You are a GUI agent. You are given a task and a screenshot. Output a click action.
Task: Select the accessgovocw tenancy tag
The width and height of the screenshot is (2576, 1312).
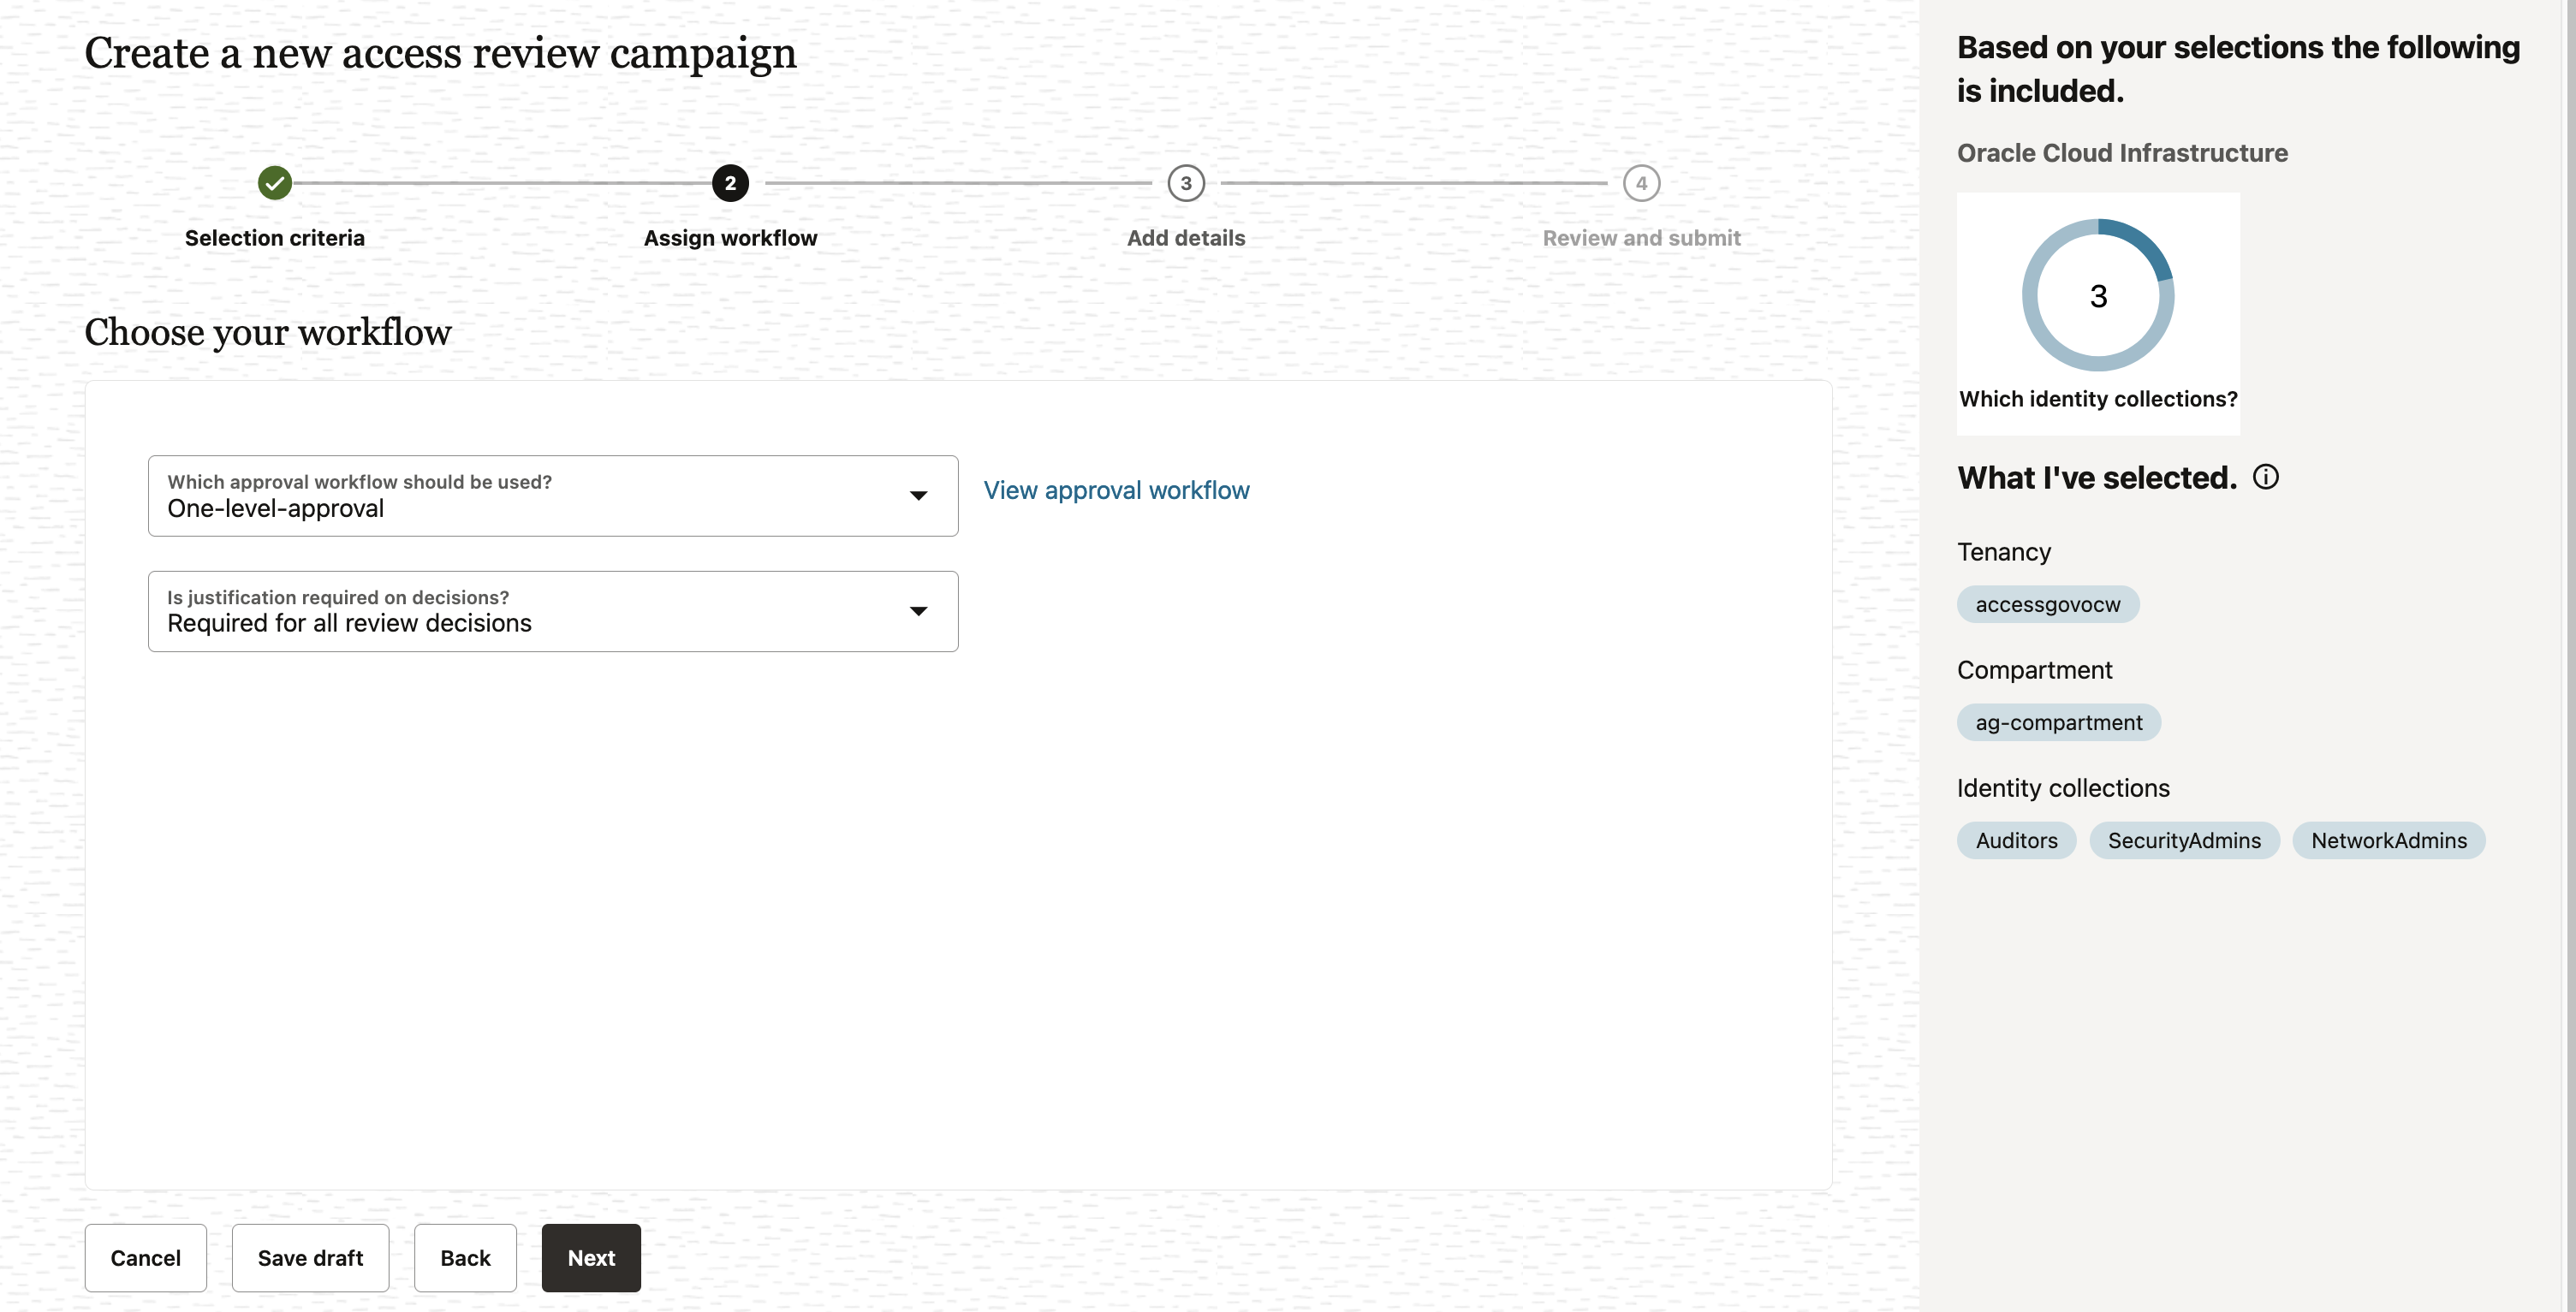(x=2047, y=604)
